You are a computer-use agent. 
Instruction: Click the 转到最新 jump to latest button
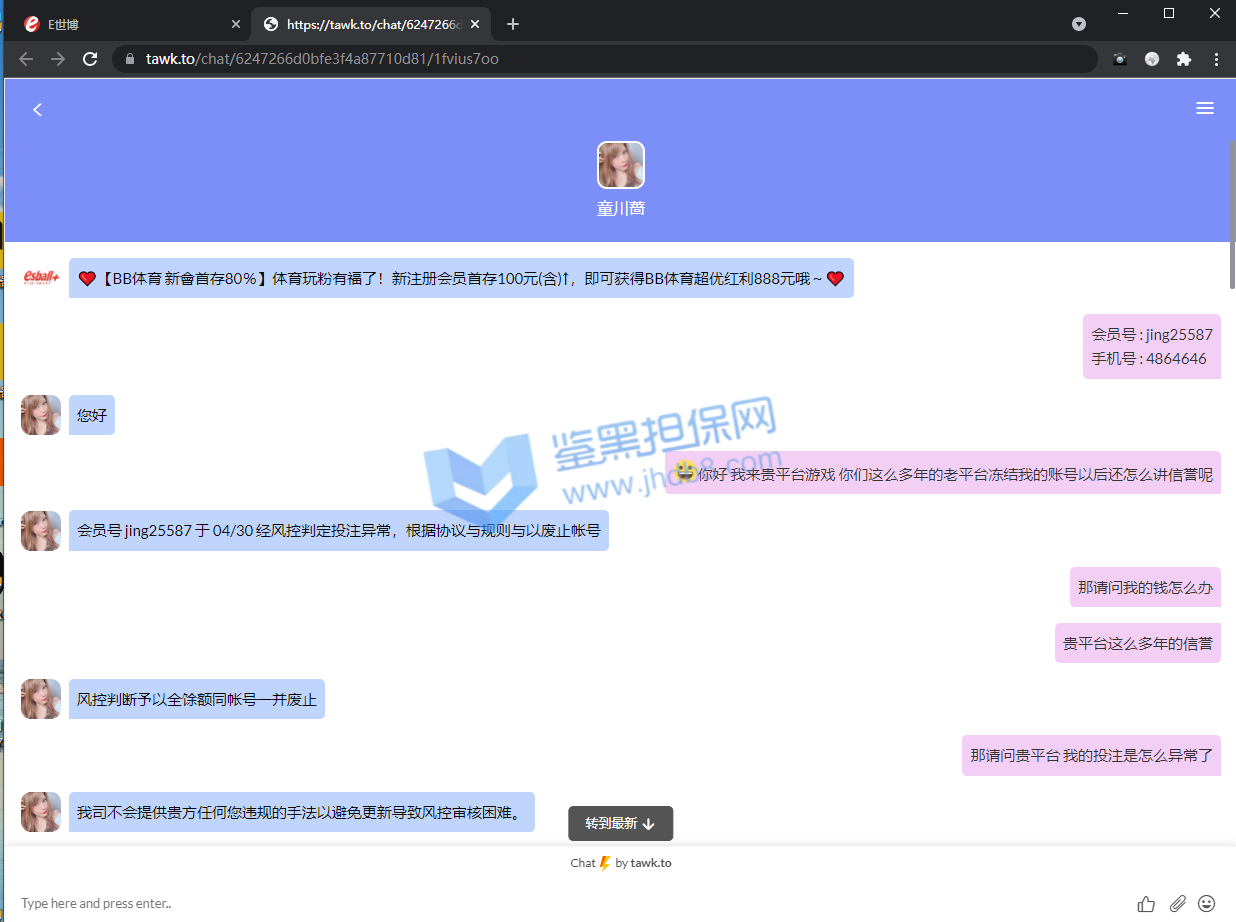(x=620, y=823)
